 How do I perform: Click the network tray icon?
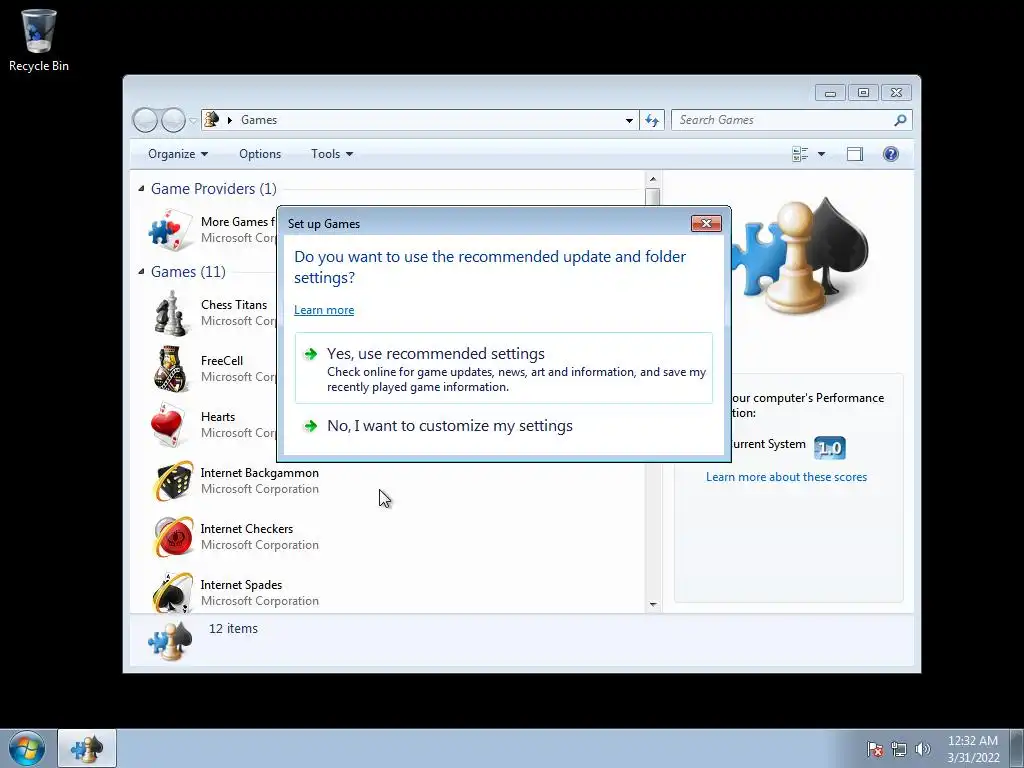click(x=899, y=748)
